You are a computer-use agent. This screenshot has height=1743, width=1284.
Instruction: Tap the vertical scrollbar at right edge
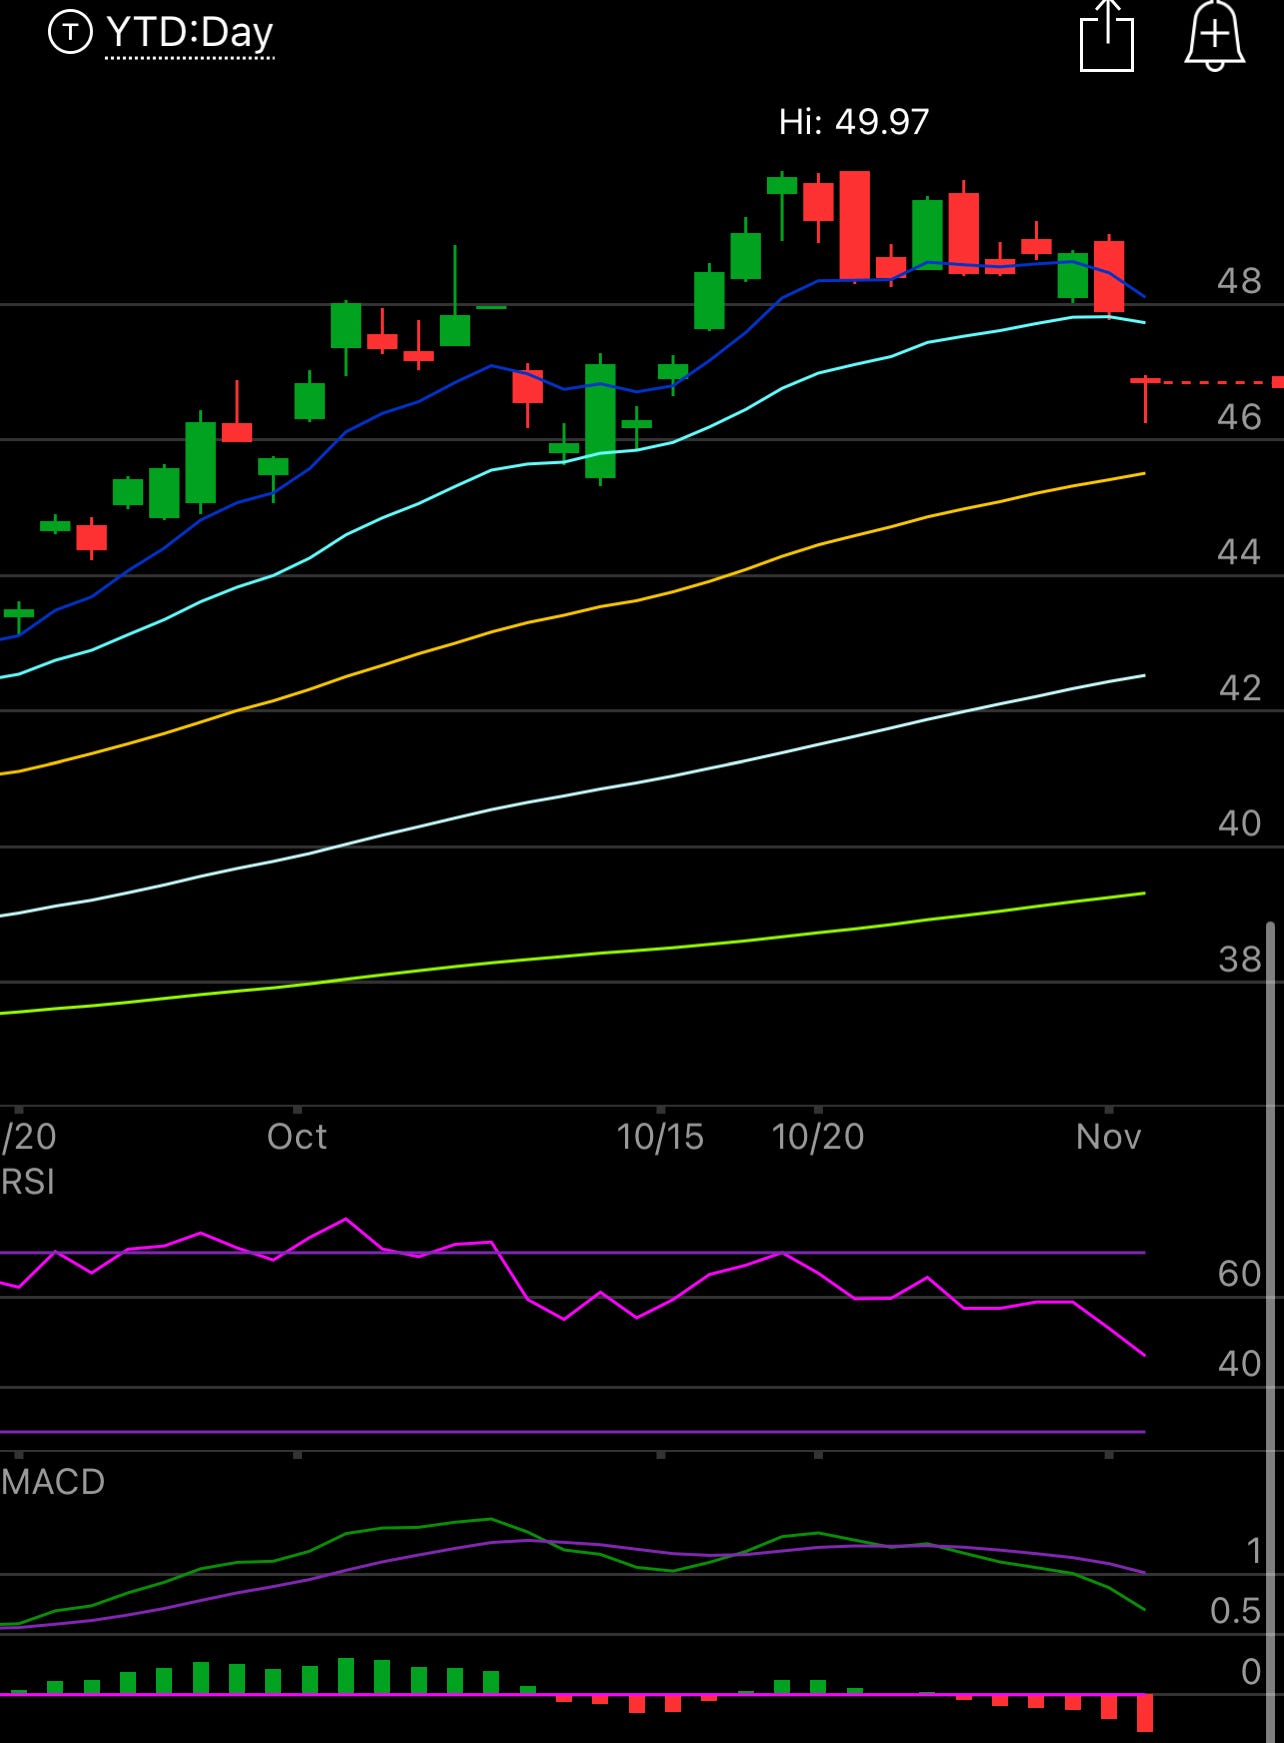[1271, 1330]
